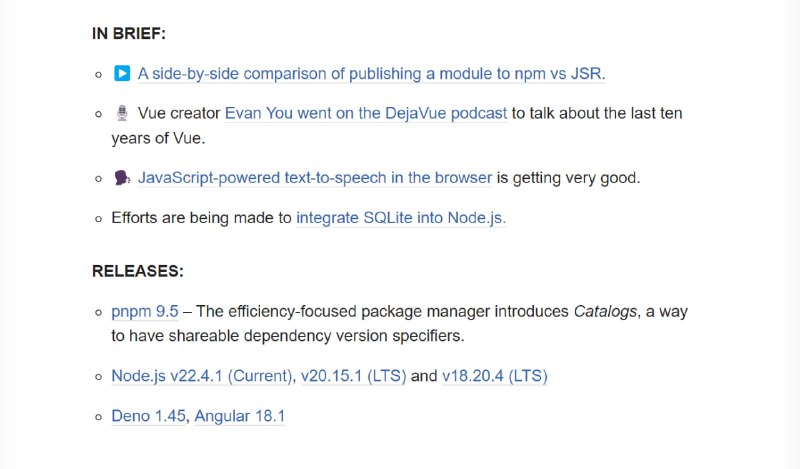Click the 'Efforts are being made to' text

point(202,218)
